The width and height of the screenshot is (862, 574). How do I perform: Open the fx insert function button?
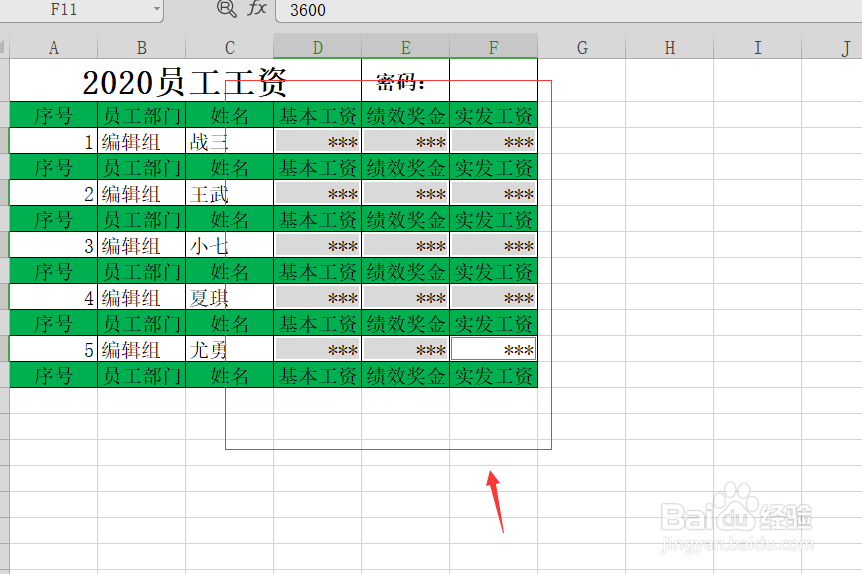click(x=257, y=9)
